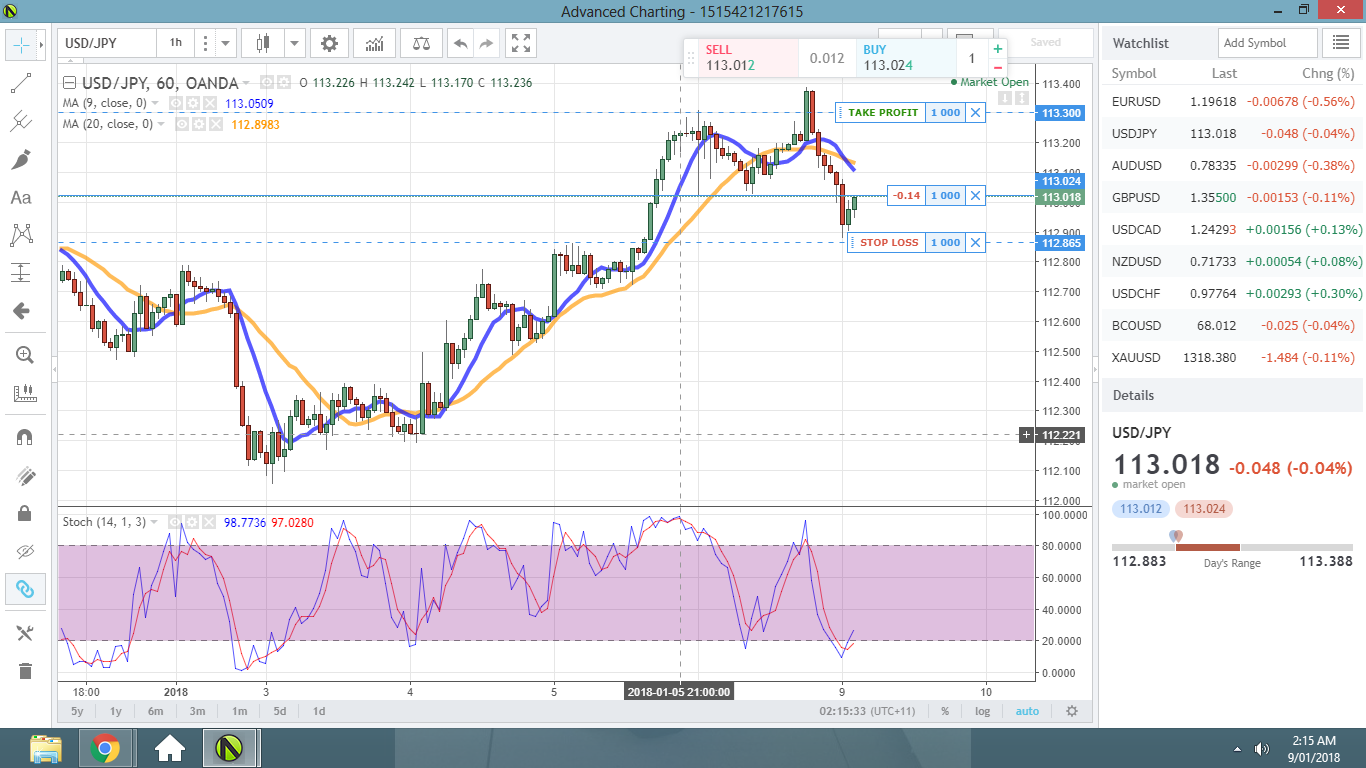Click the undo arrow in the toolbar

(x=458, y=43)
